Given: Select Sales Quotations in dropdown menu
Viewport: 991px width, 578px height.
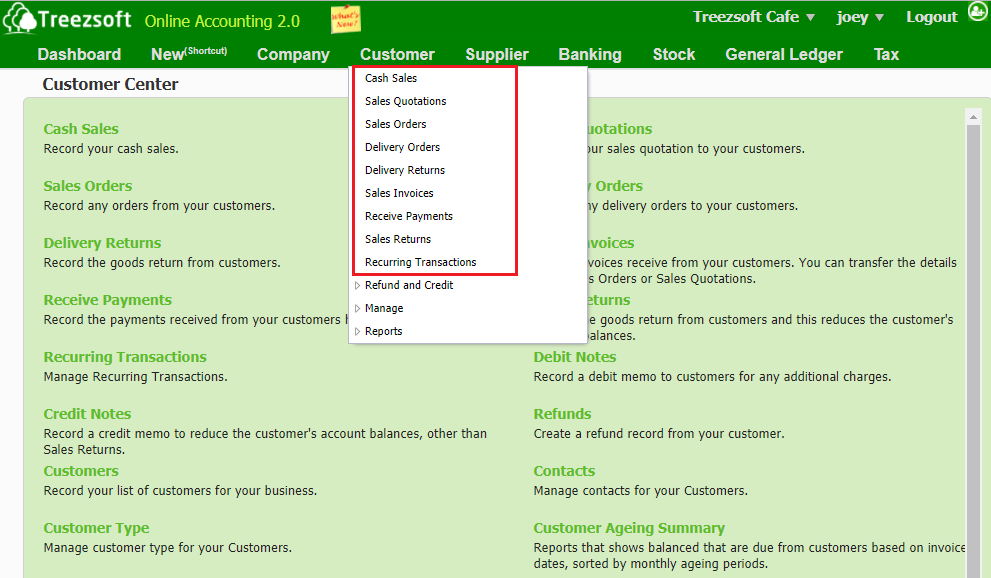Looking at the screenshot, I should click(406, 101).
